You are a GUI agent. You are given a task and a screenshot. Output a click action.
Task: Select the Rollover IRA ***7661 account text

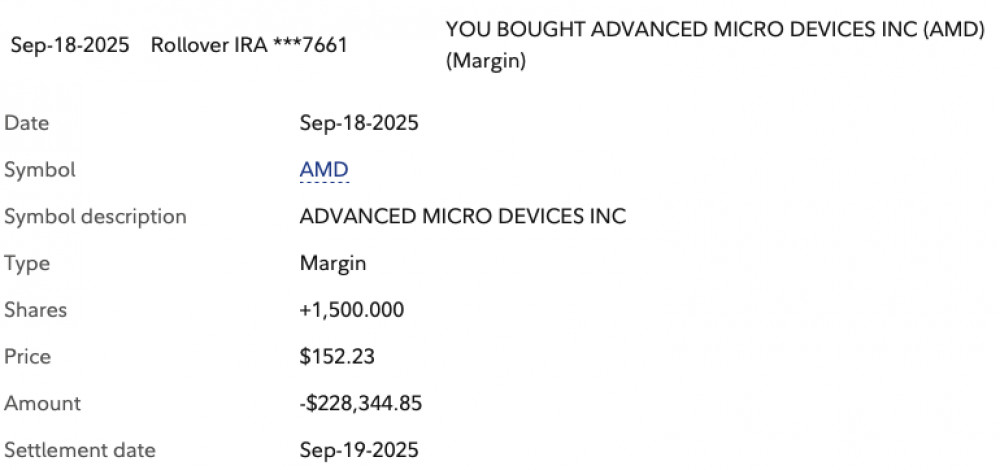pyautogui.click(x=249, y=46)
